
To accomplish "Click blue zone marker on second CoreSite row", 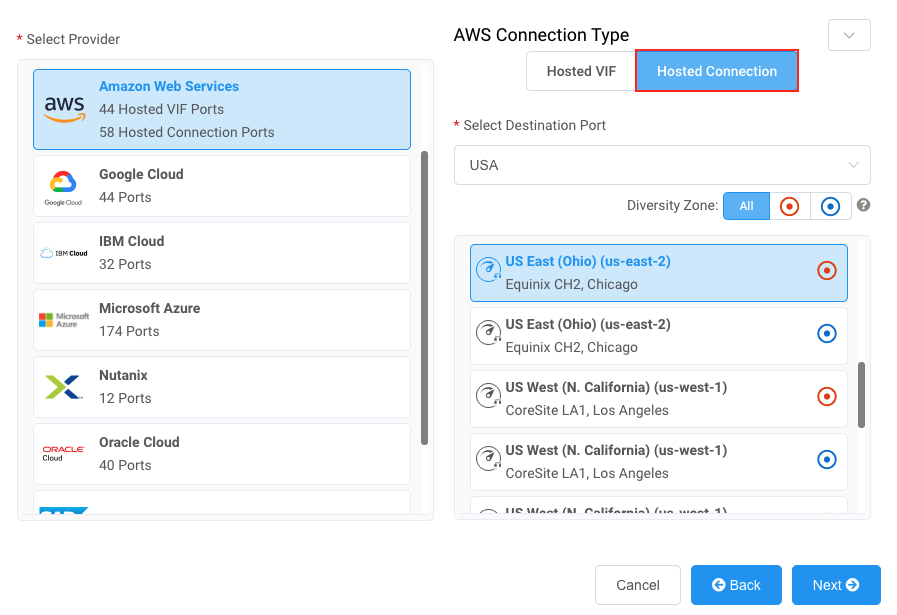I will coord(827,459).
